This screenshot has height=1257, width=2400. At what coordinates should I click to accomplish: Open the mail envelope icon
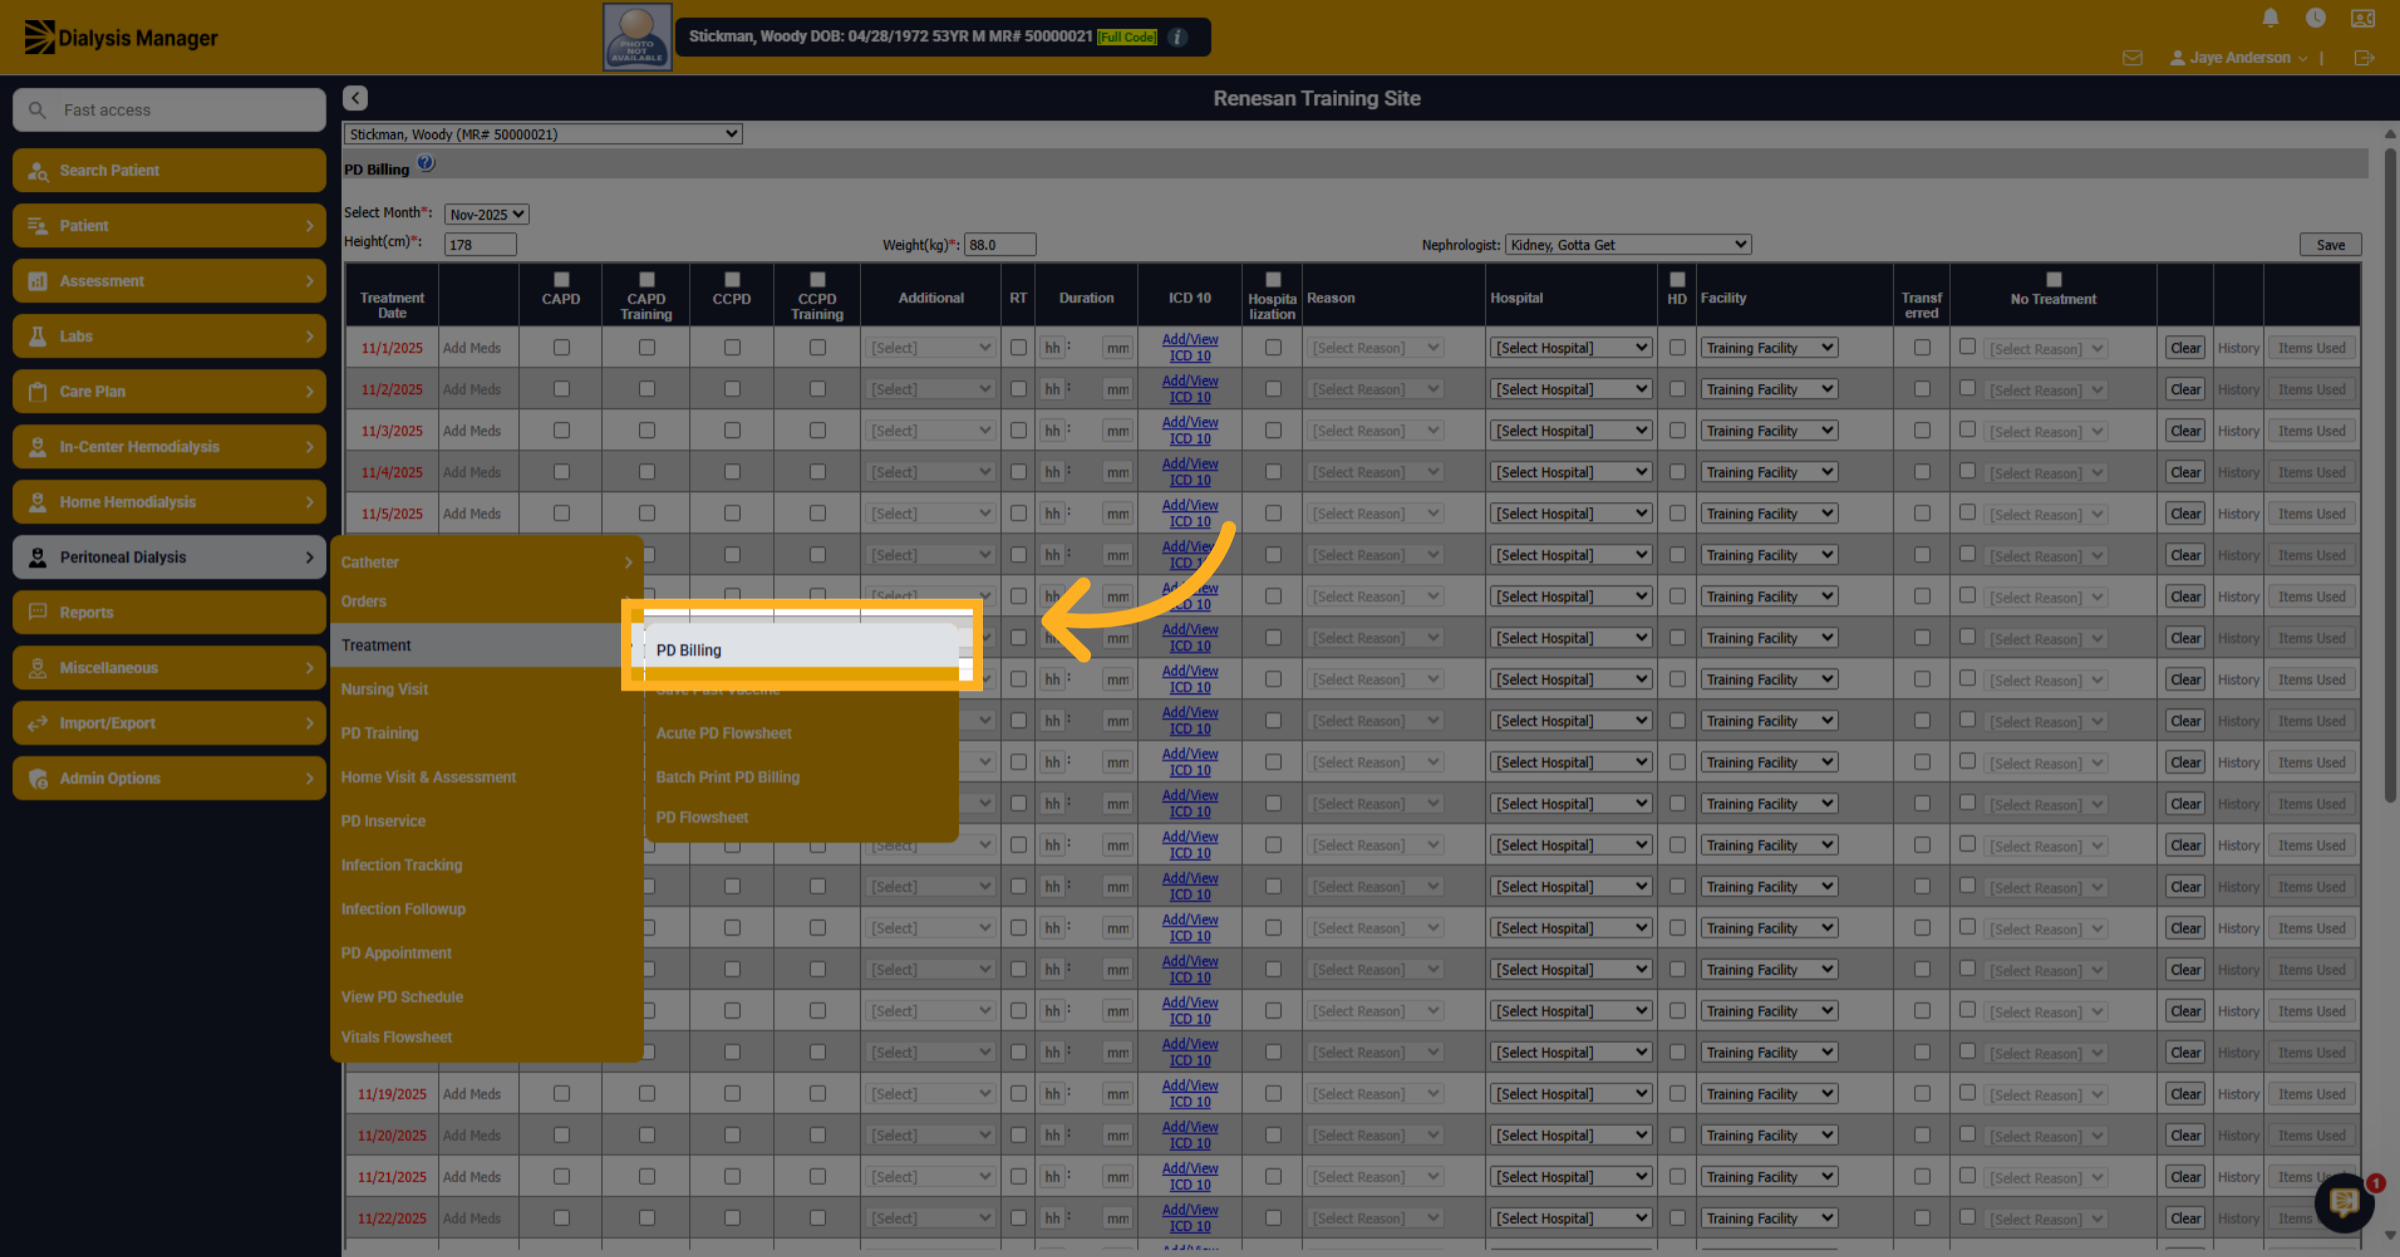[x=2133, y=58]
